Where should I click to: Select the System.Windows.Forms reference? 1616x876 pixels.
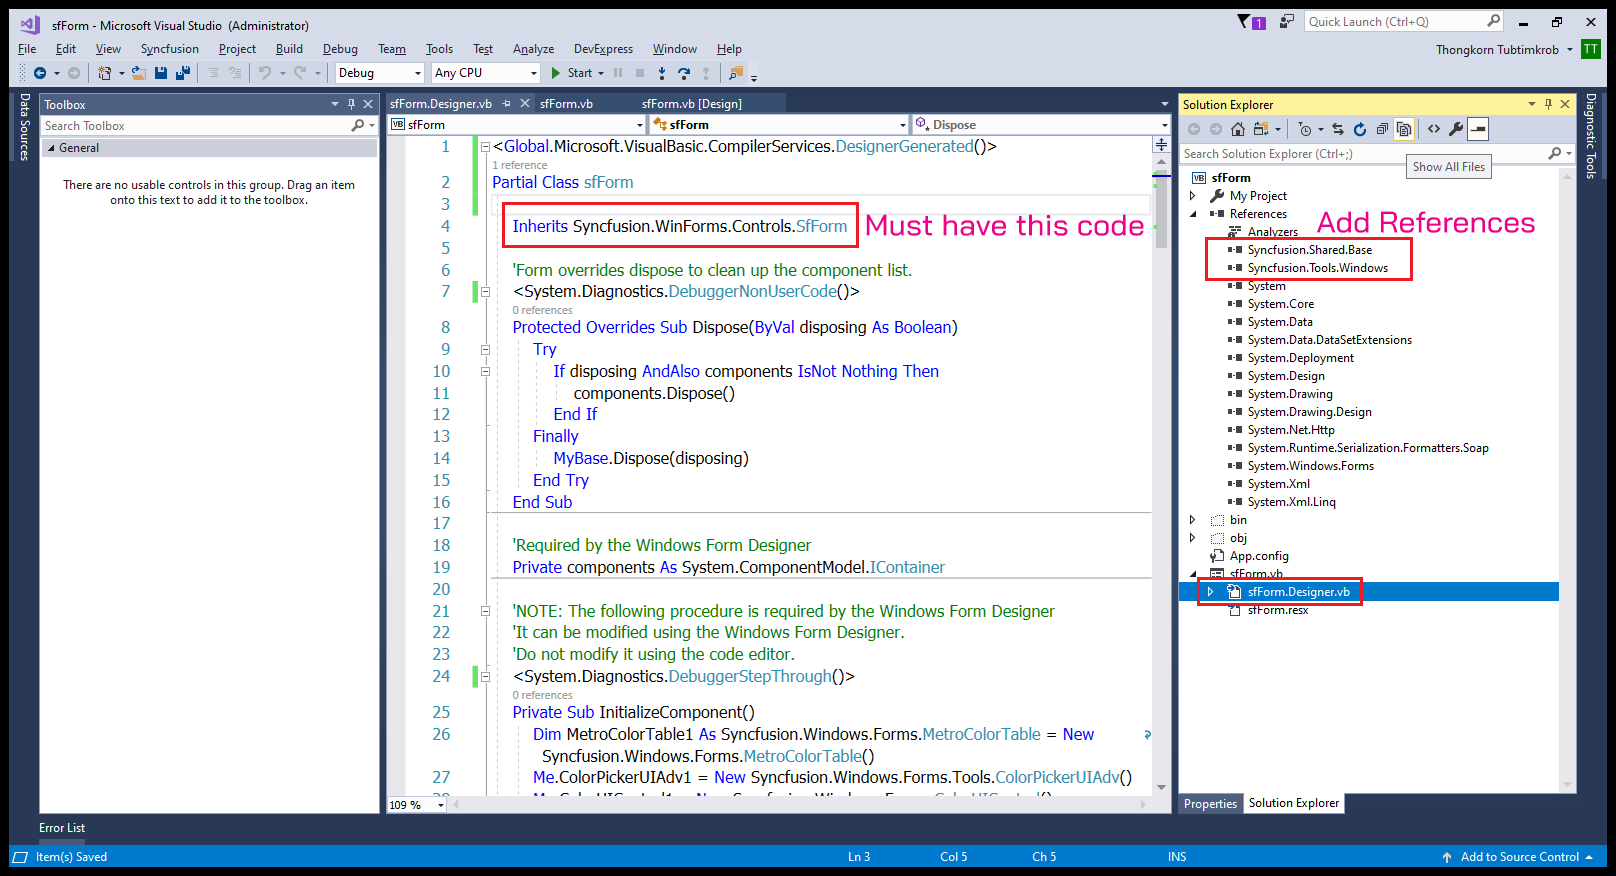click(x=1310, y=466)
